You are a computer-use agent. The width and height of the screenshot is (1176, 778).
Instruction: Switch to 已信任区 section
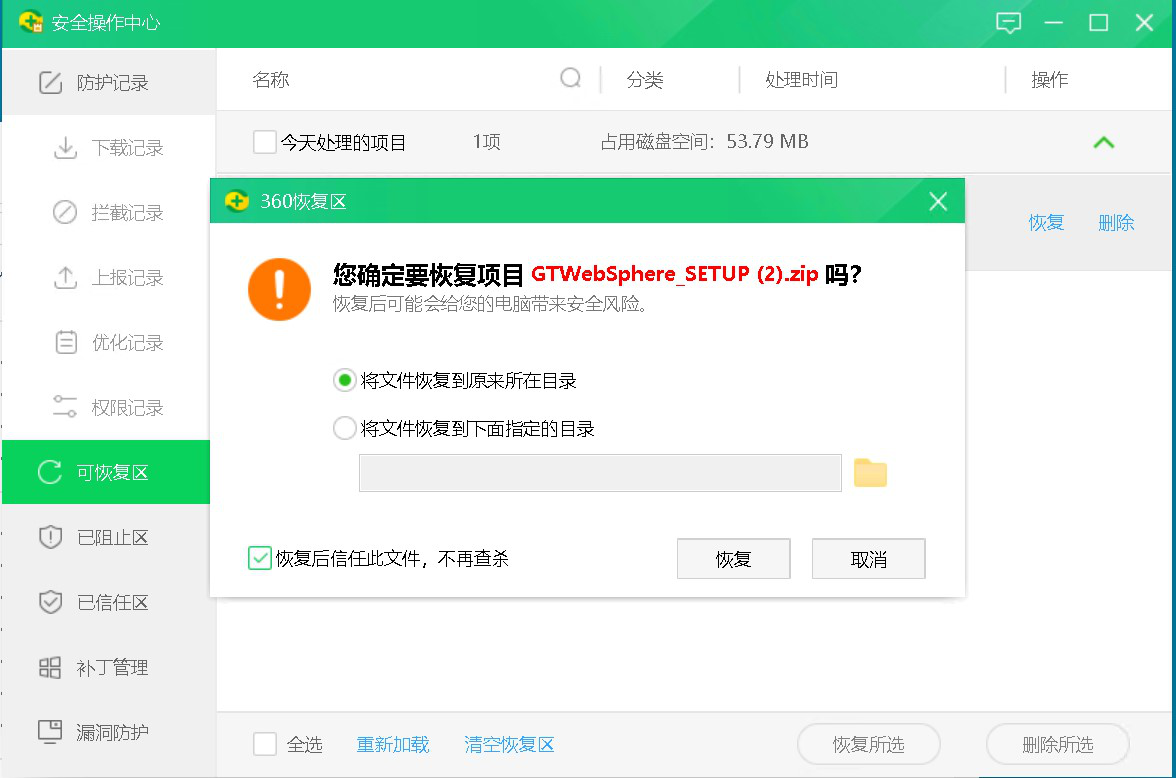(112, 603)
